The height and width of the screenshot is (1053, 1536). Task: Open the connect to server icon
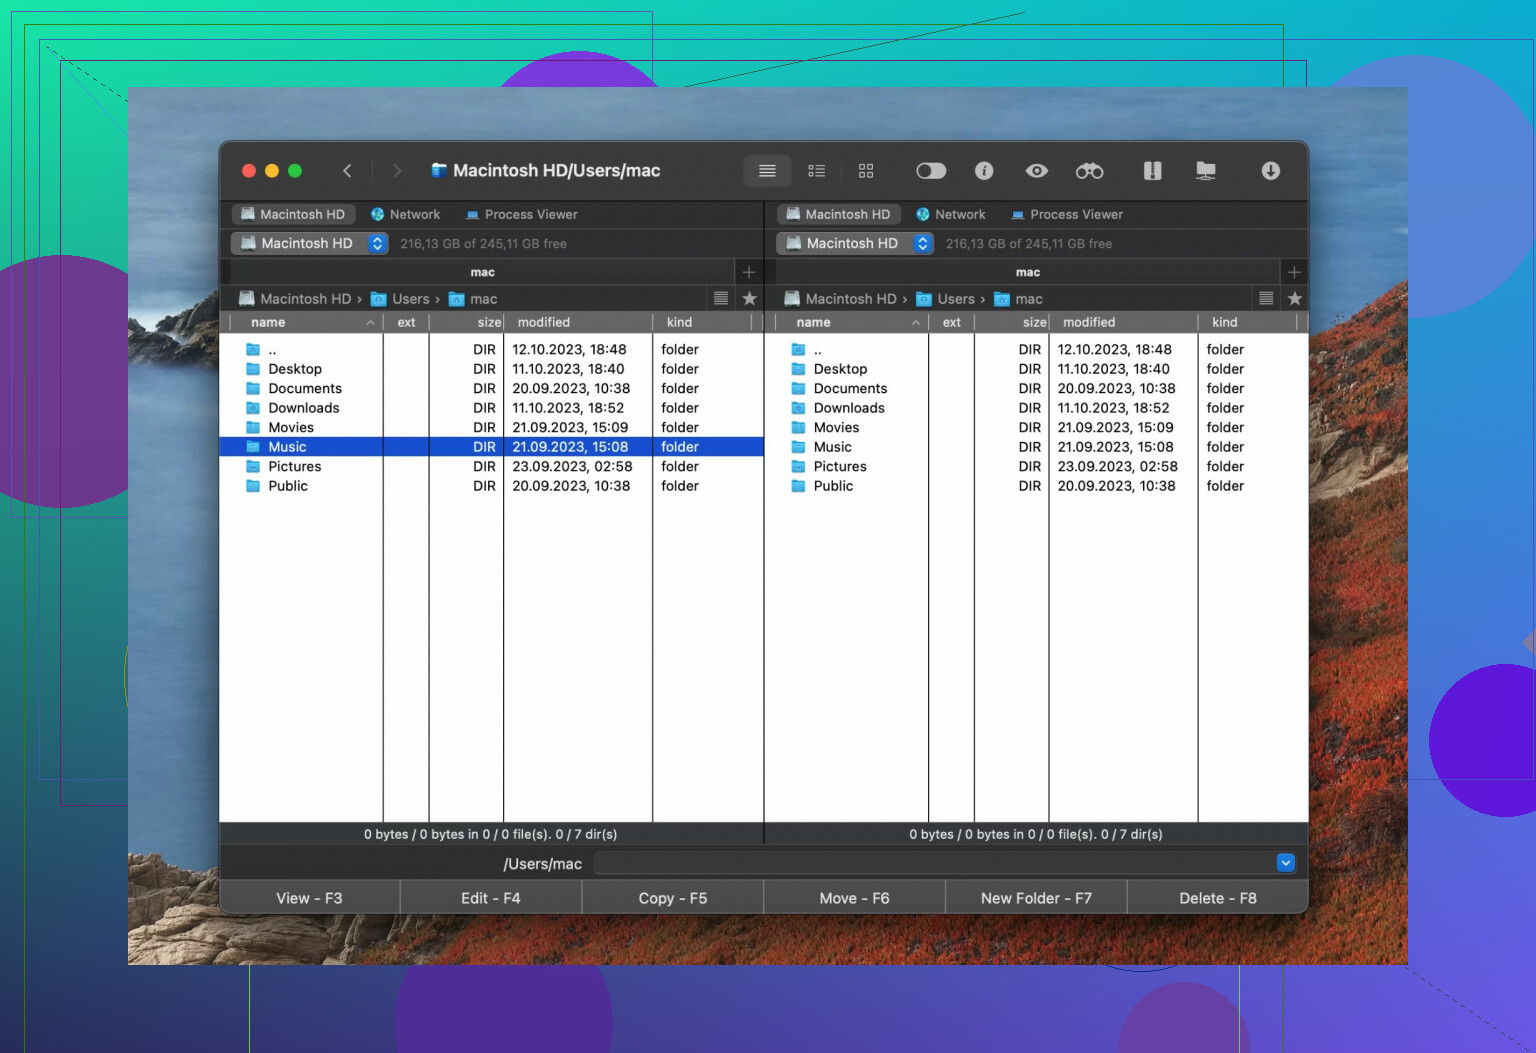(x=1206, y=171)
